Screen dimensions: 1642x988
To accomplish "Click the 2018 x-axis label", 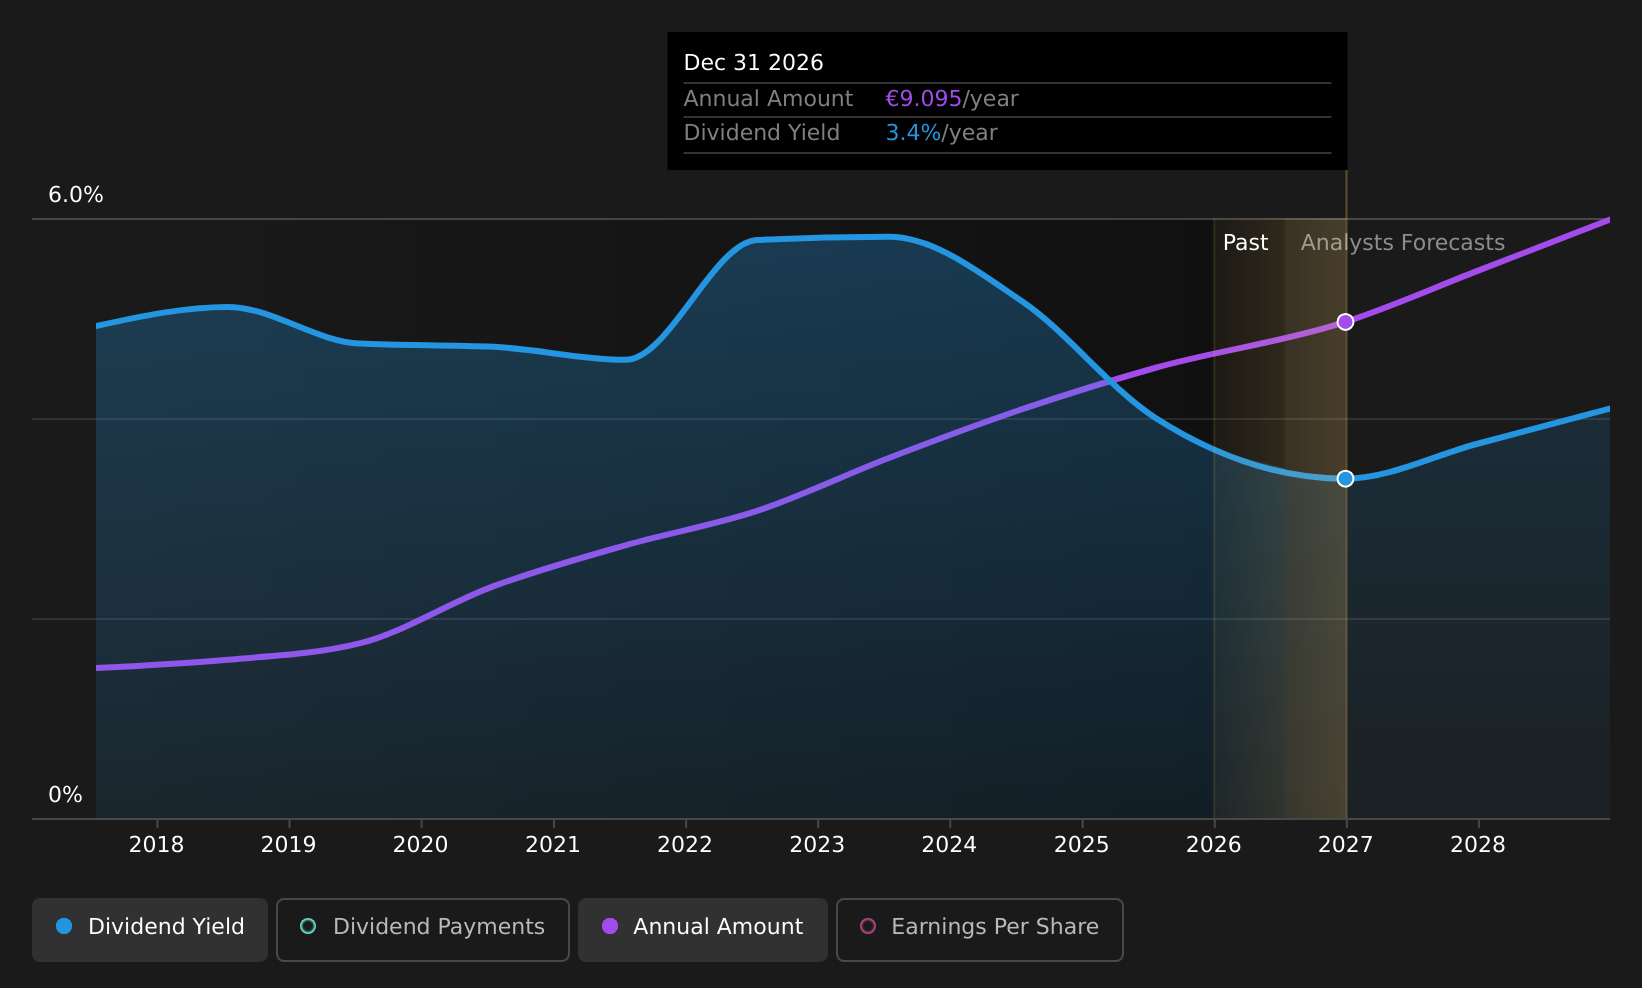I will (x=156, y=845).
